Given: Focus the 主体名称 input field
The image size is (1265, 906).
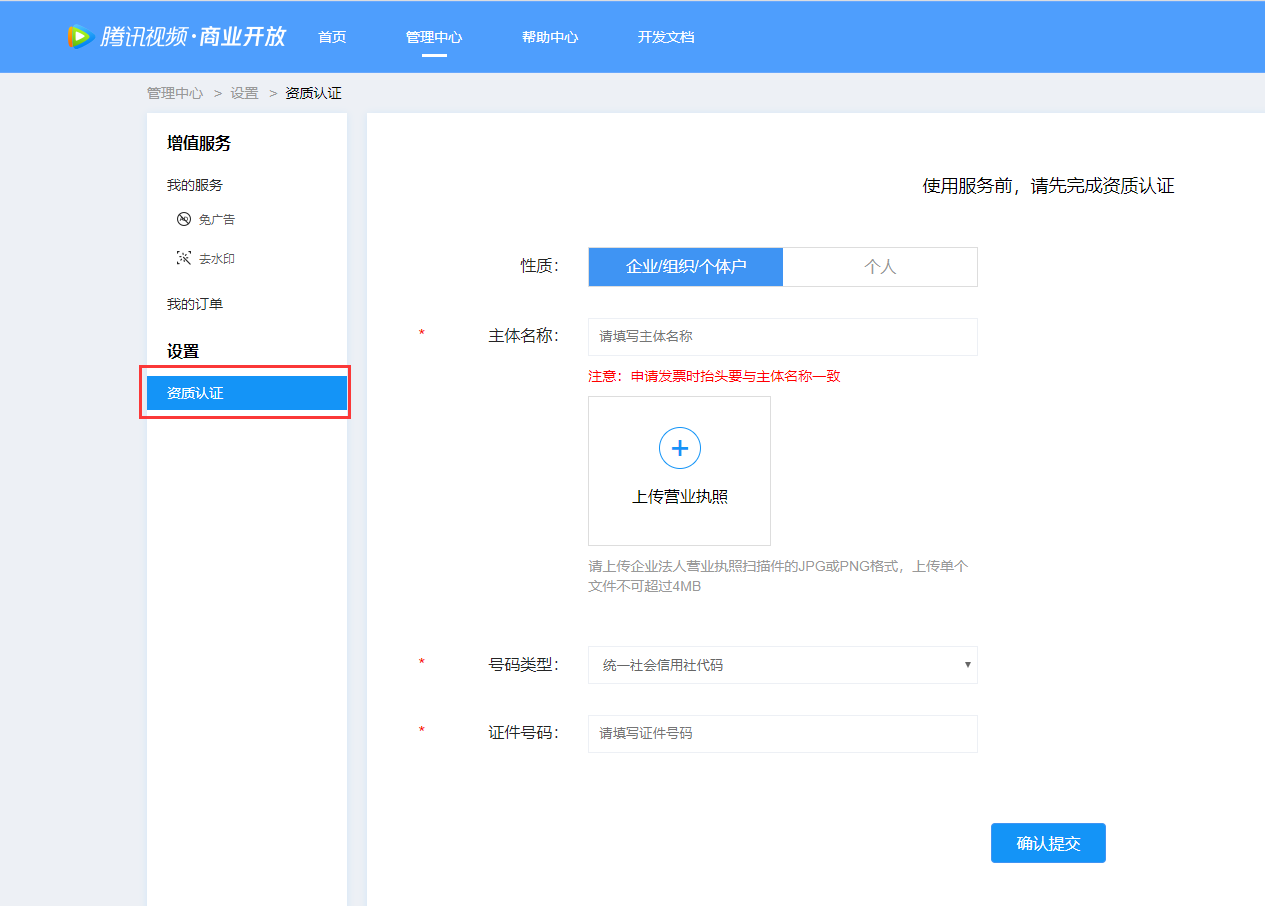Looking at the screenshot, I should [x=782, y=337].
